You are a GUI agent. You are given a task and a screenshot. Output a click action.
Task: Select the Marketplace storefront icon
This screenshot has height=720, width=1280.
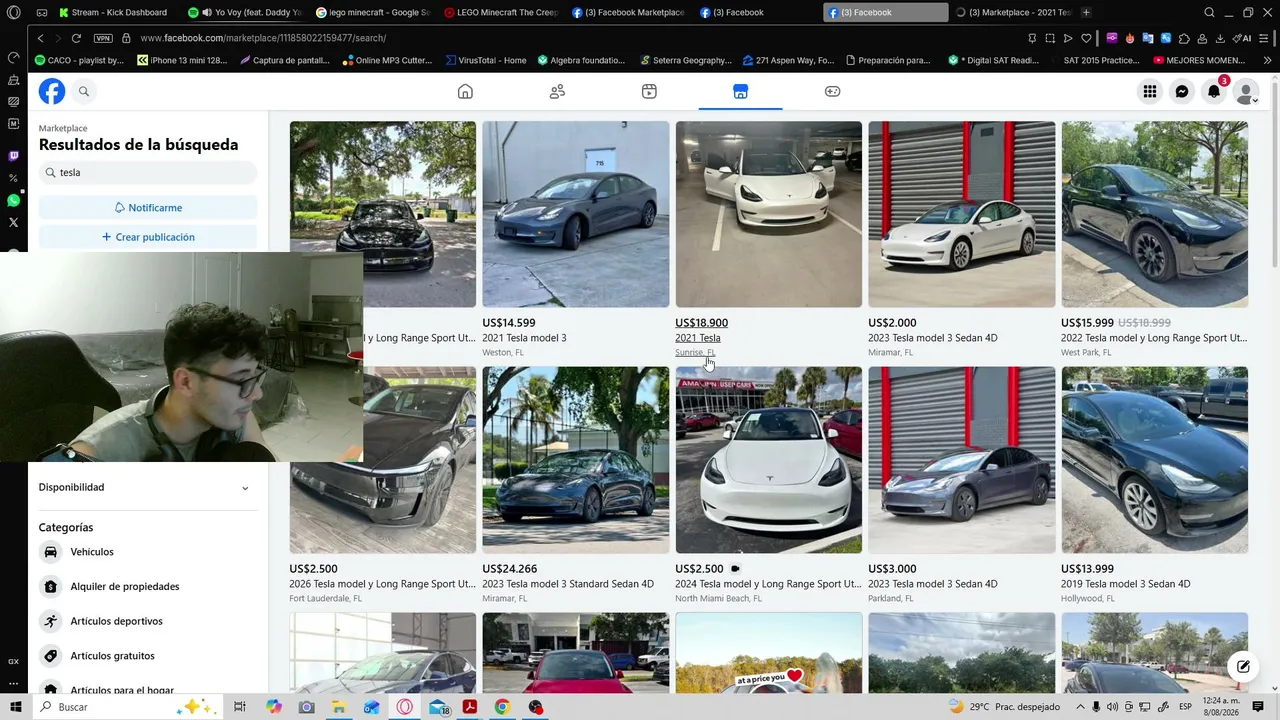[740, 91]
